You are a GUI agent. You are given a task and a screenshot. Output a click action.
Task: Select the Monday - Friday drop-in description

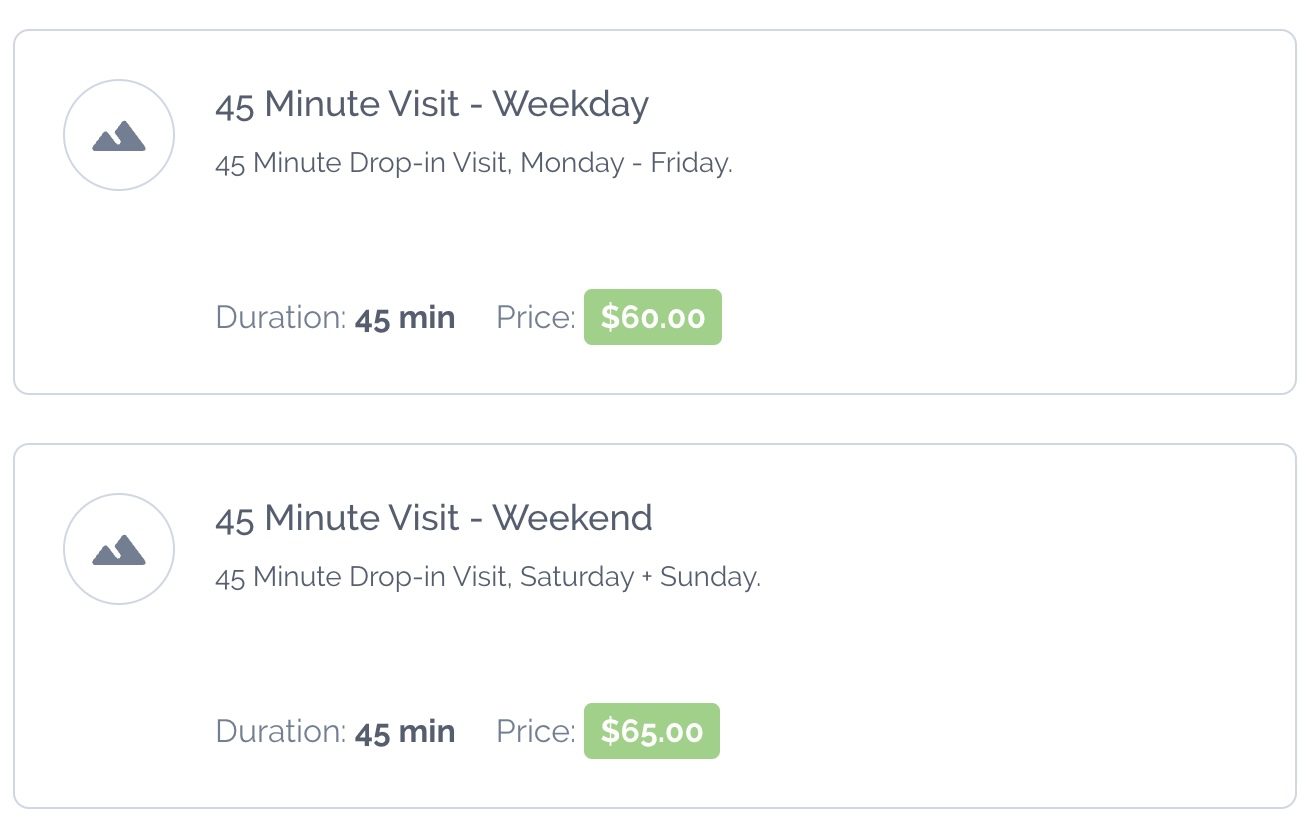click(x=474, y=163)
